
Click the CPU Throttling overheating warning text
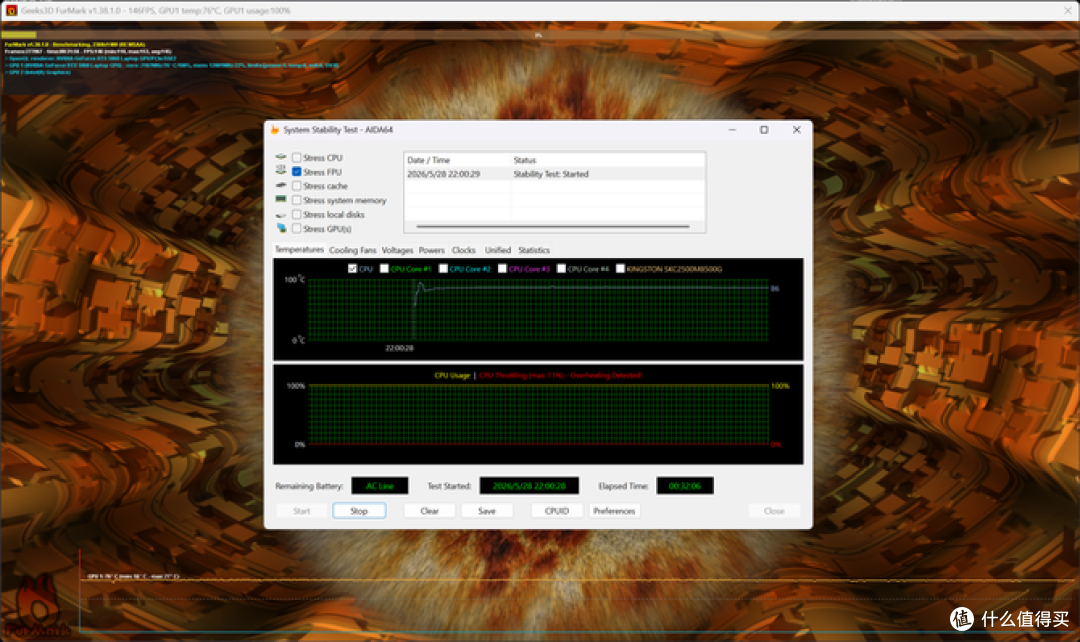(561, 375)
